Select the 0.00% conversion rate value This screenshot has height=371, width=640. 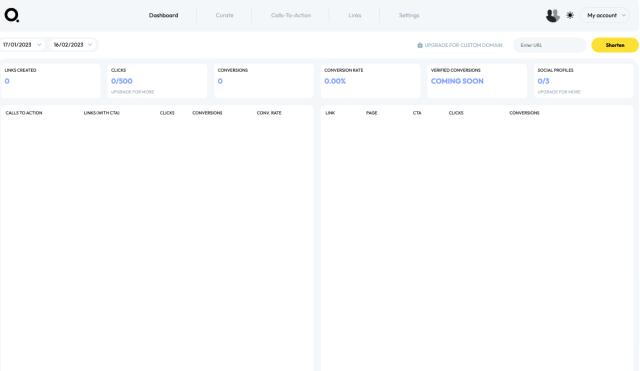click(335, 81)
